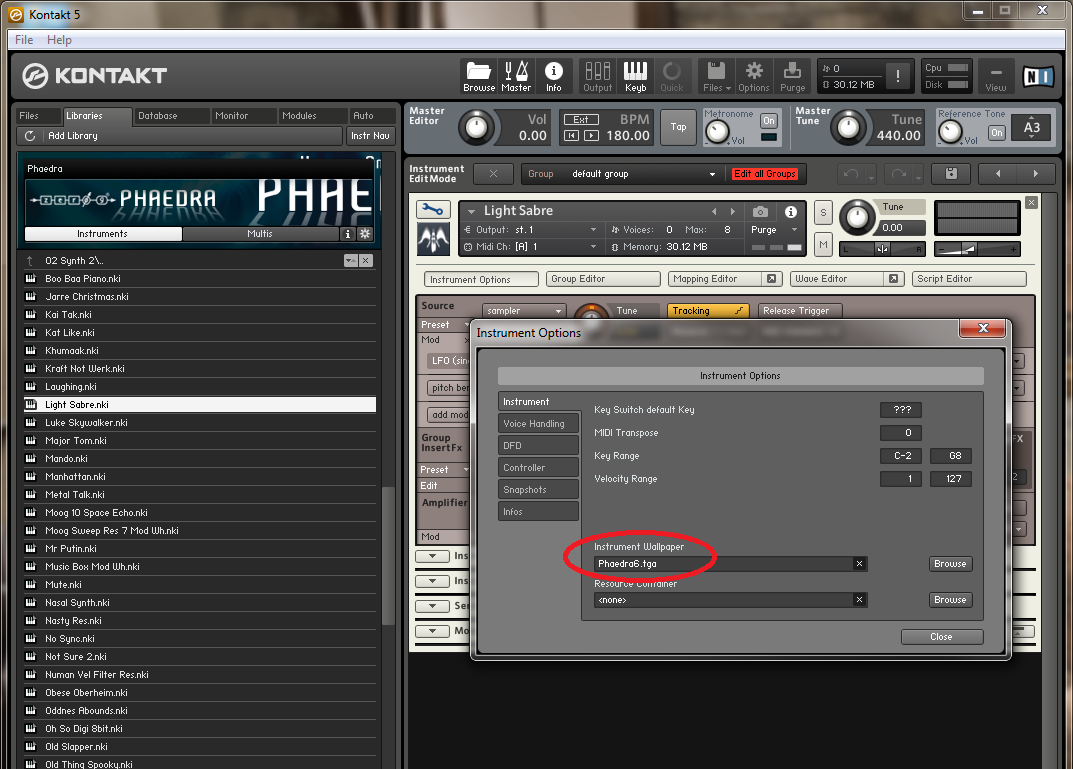
Task: Switch to the Database tab
Action: point(170,116)
